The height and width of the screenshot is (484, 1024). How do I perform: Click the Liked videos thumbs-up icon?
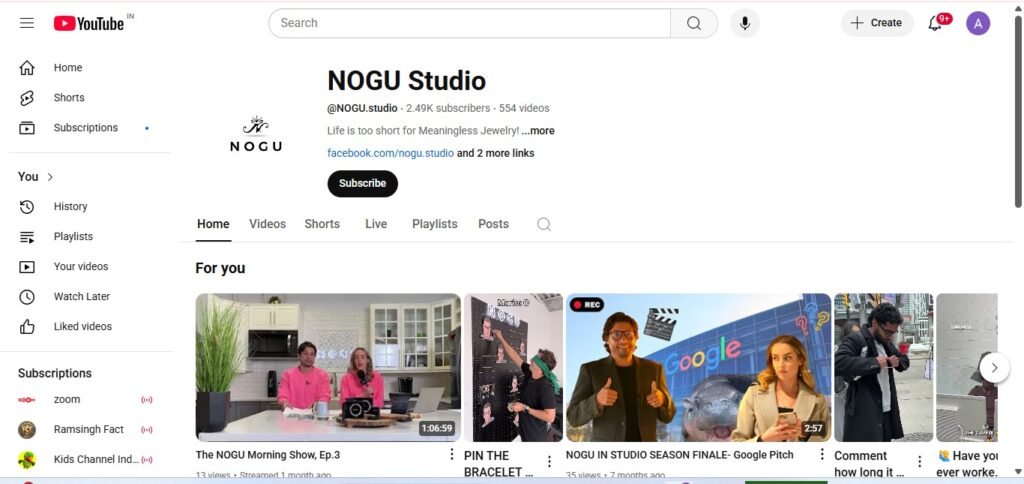tap(27, 327)
